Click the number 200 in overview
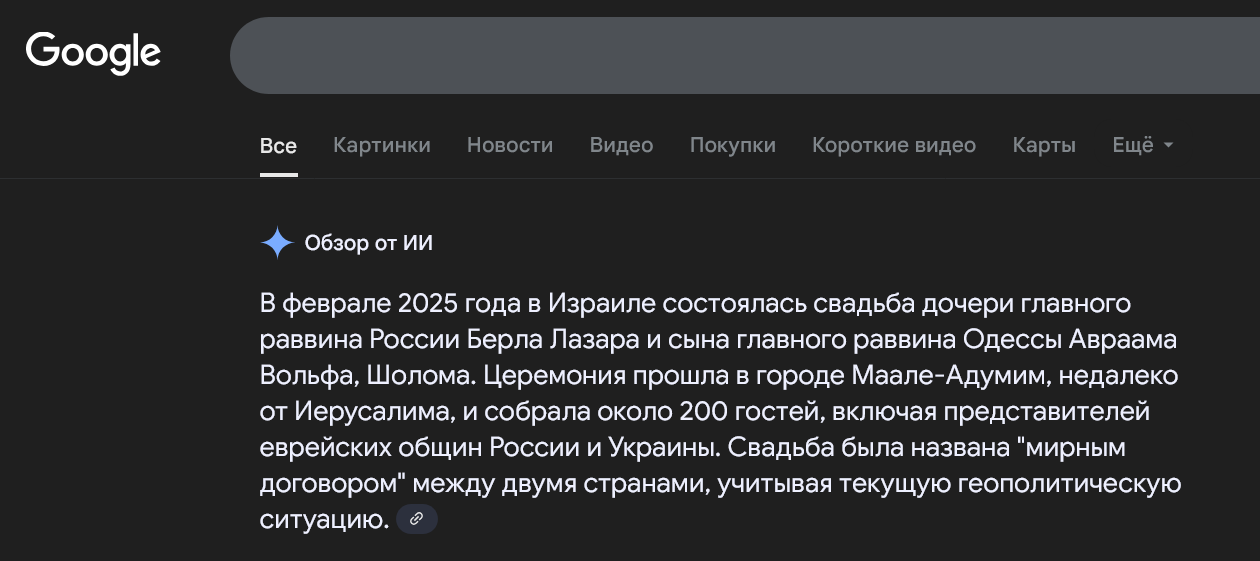Viewport: 1260px width, 561px height. [702, 412]
